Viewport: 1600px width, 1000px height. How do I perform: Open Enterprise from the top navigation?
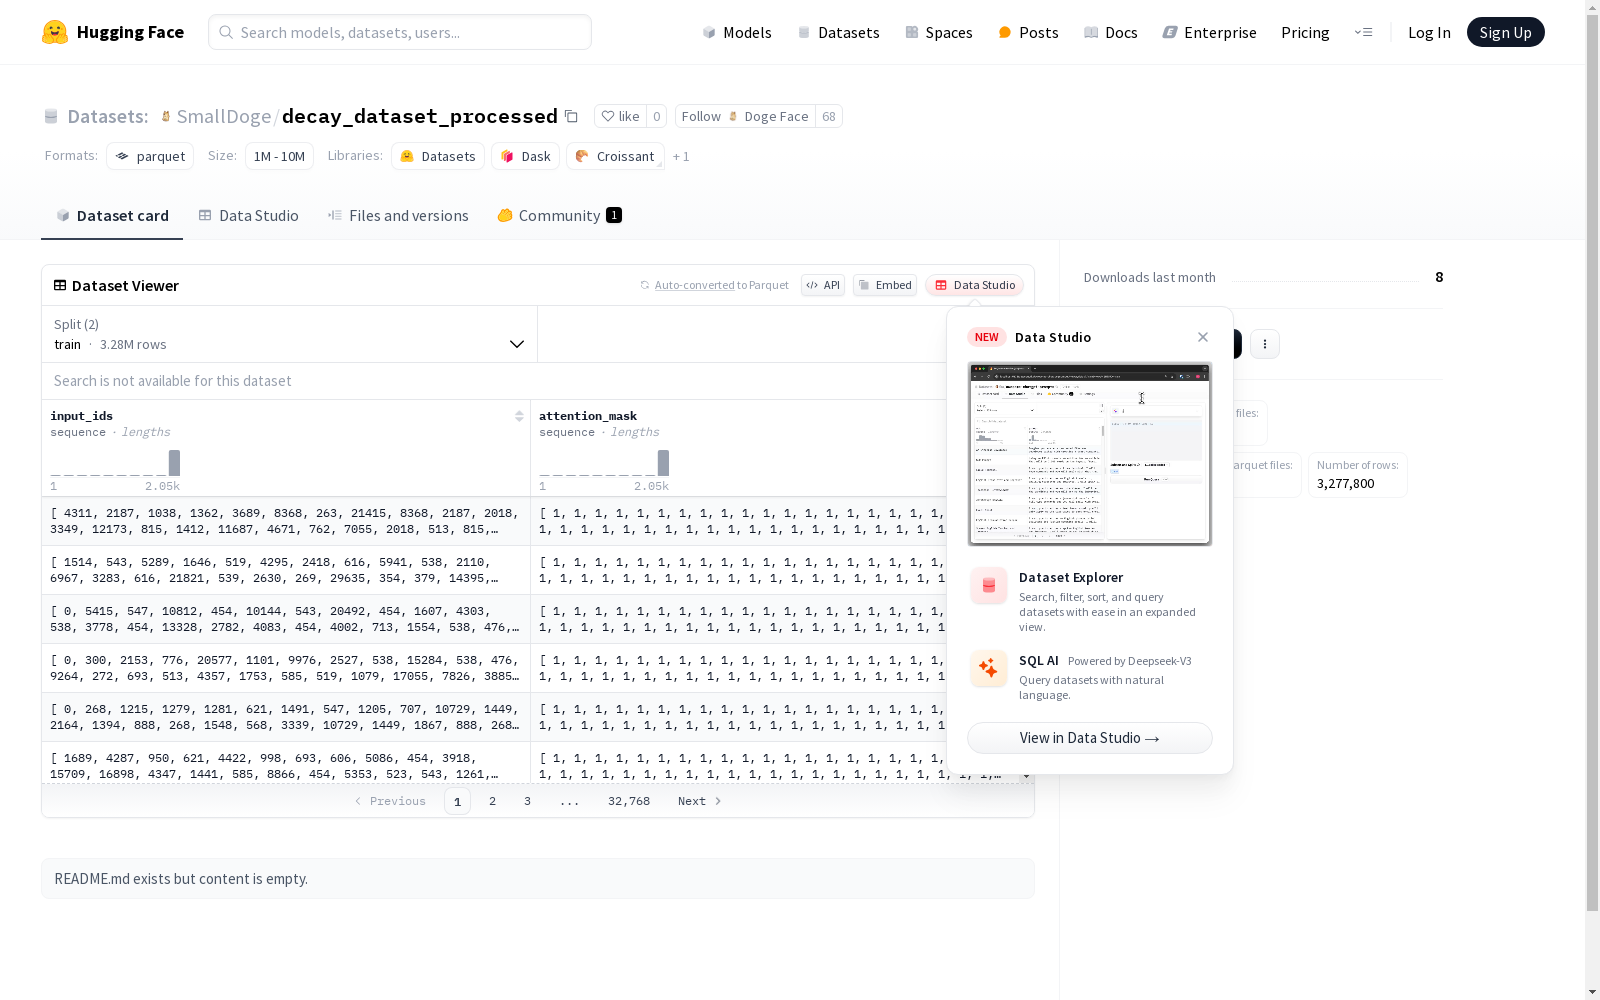(x=1210, y=32)
